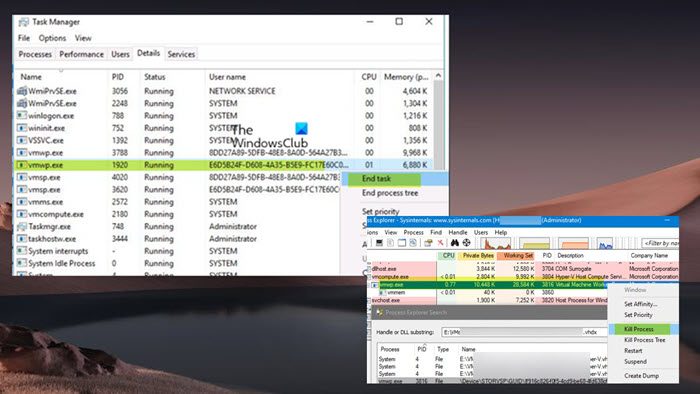Choose Create Dump menu entry
This screenshot has height=394, width=700.
[x=642, y=376]
